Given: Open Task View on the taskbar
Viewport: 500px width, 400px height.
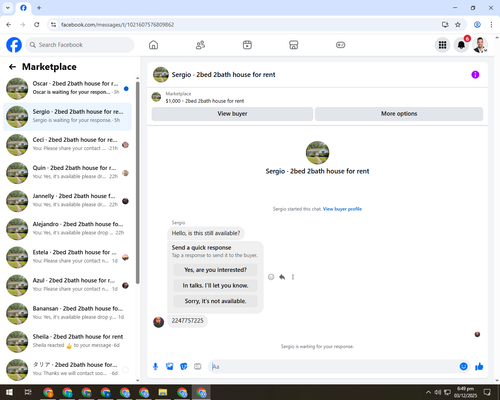Looking at the screenshot, I should [x=28, y=392].
